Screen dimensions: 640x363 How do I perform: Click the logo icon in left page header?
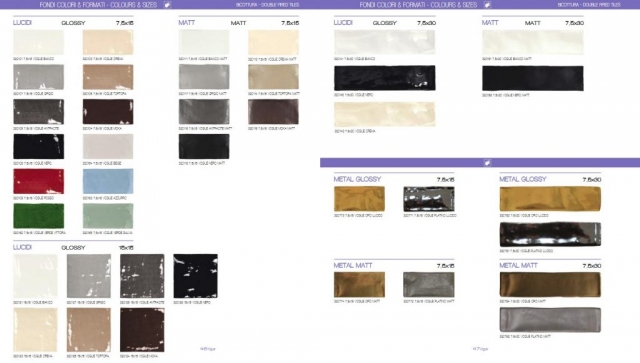tap(167, 5)
